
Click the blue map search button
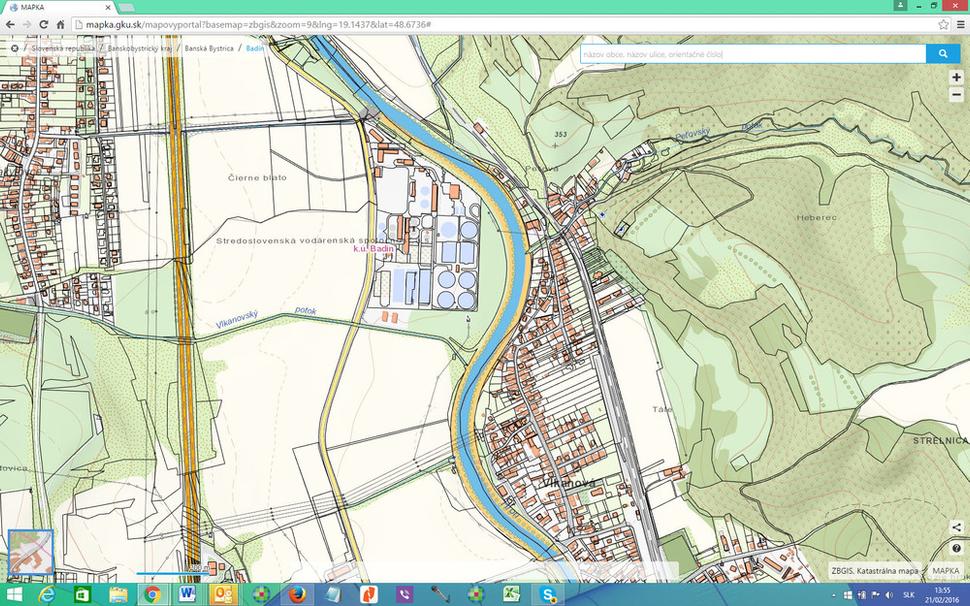pos(943,54)
